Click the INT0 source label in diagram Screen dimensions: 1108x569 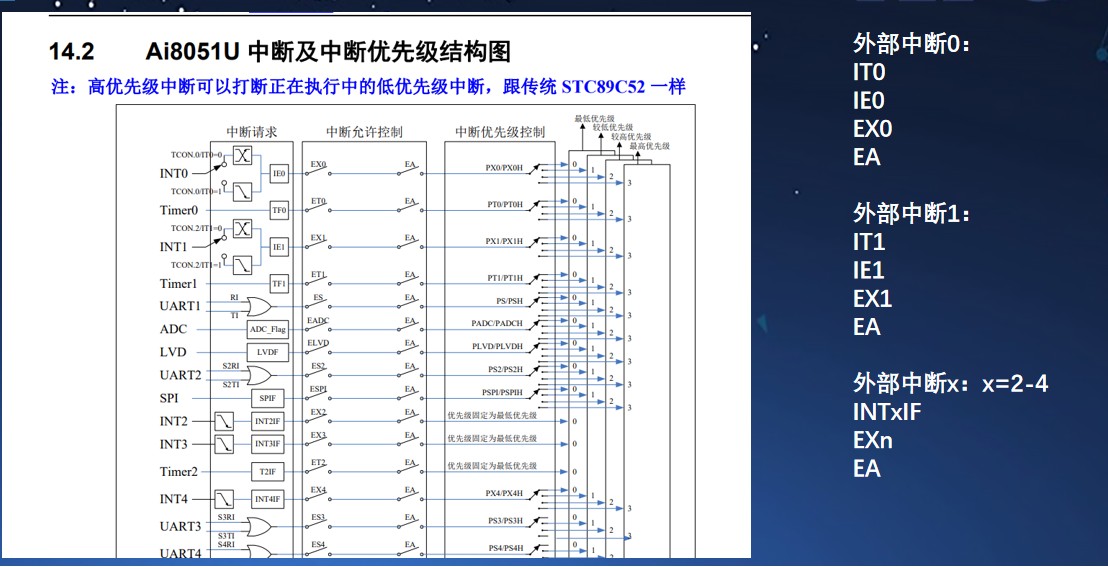(x=174, y=172)
